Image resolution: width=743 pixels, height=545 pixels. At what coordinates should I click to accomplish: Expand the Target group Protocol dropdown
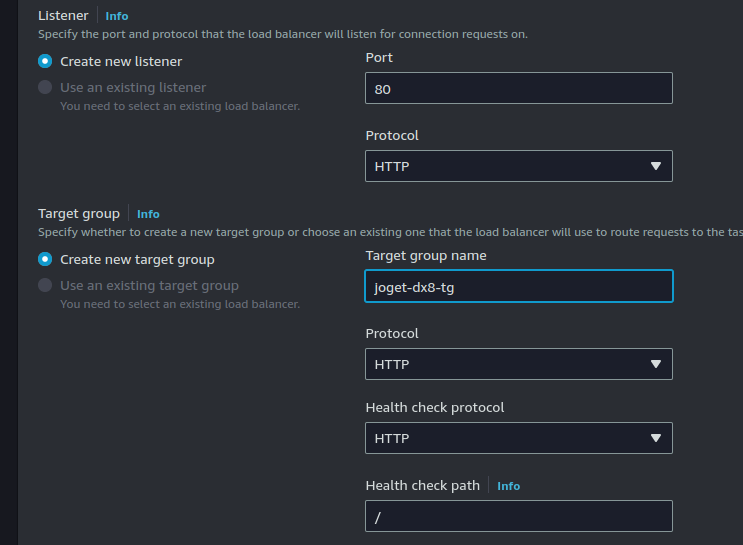(518, 364)
